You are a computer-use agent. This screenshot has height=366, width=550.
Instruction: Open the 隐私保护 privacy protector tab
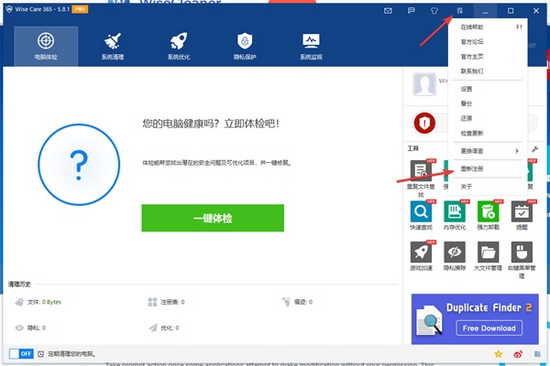point(245,46)
